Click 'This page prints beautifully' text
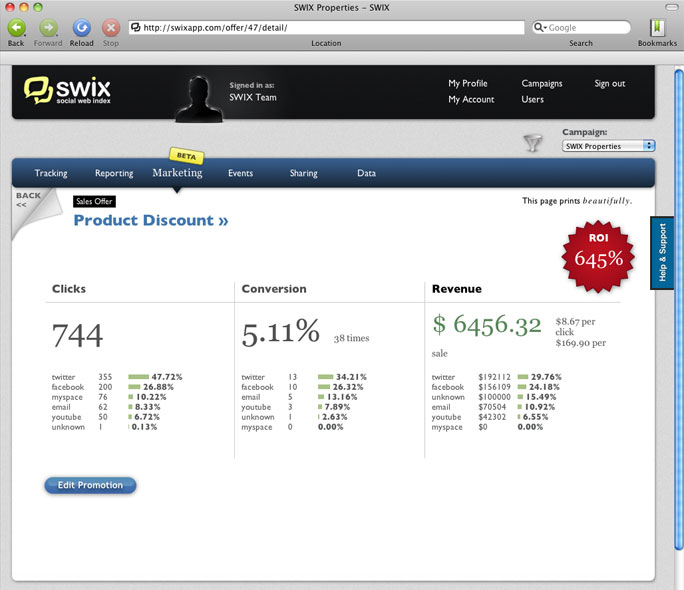This screenshot has height=590, width=684. pyautogui.click(x=577, y=201)
